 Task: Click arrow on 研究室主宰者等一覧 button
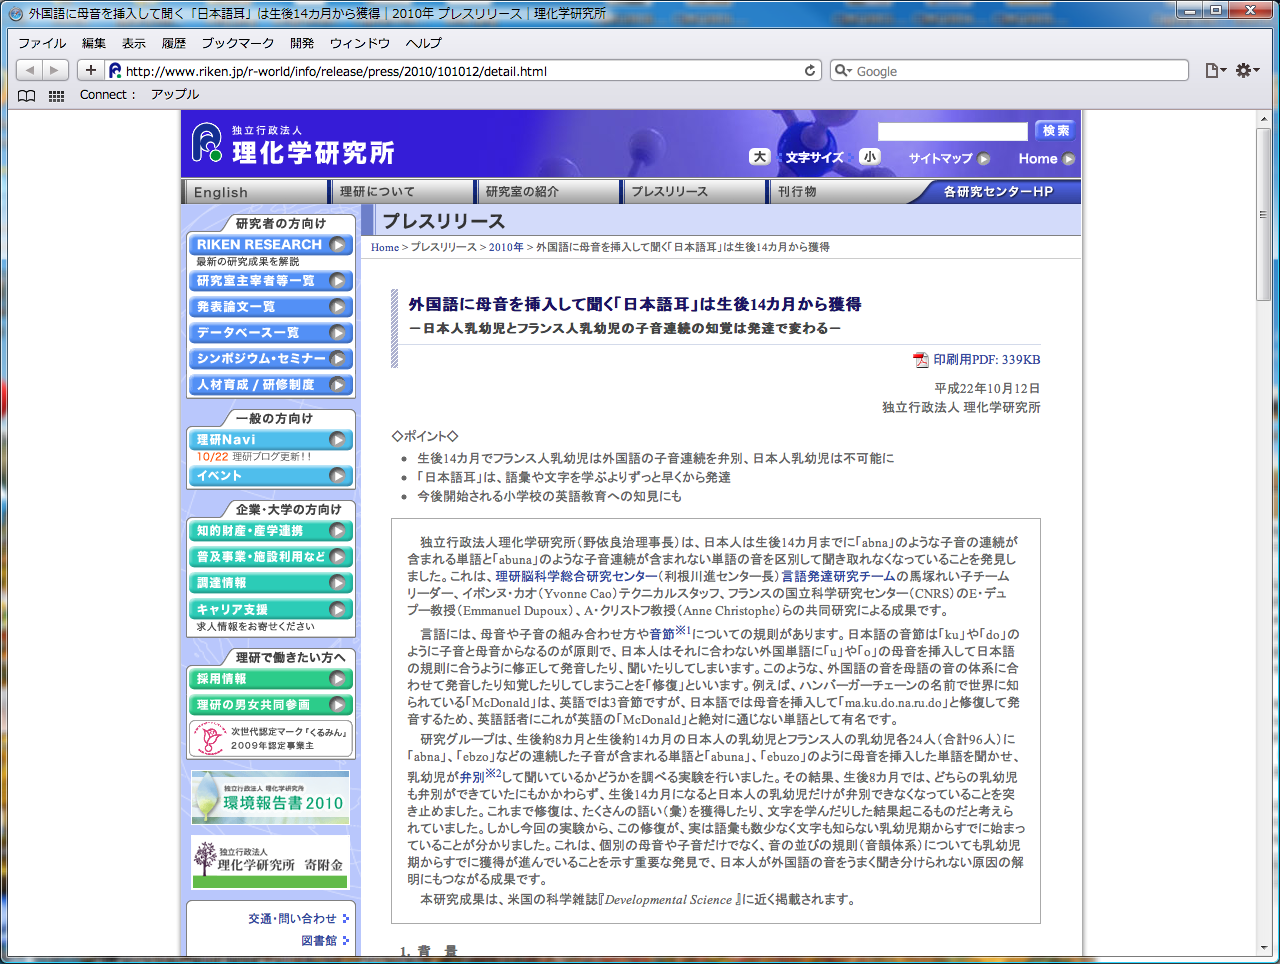(x=338, y=281)
